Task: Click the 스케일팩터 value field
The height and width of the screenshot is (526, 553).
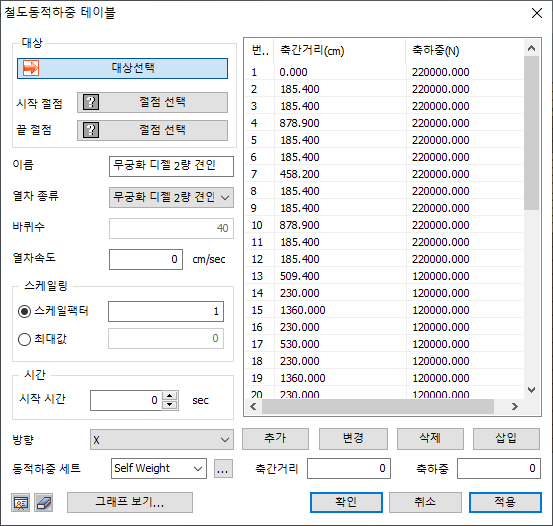Action: point(166,312)
